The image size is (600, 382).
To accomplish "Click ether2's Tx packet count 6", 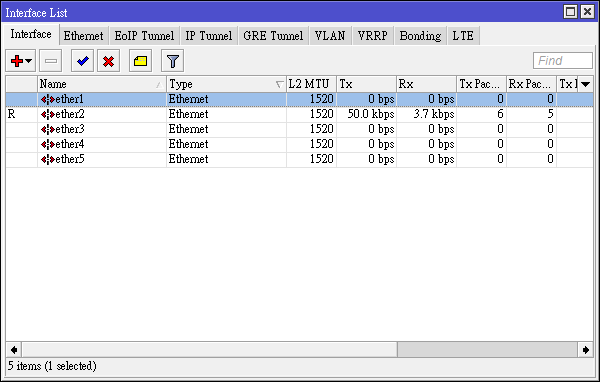I will coord(500,114).
